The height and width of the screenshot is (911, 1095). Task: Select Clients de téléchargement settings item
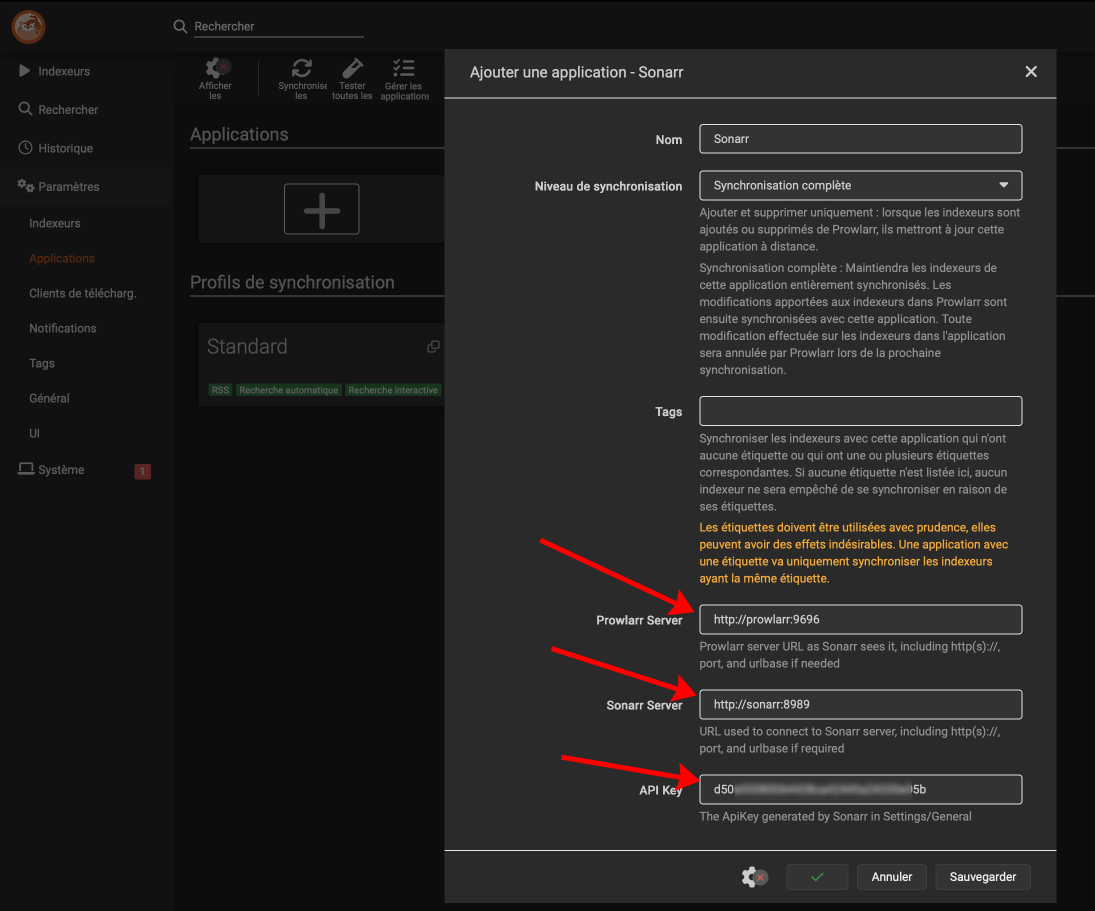(82, 293)
